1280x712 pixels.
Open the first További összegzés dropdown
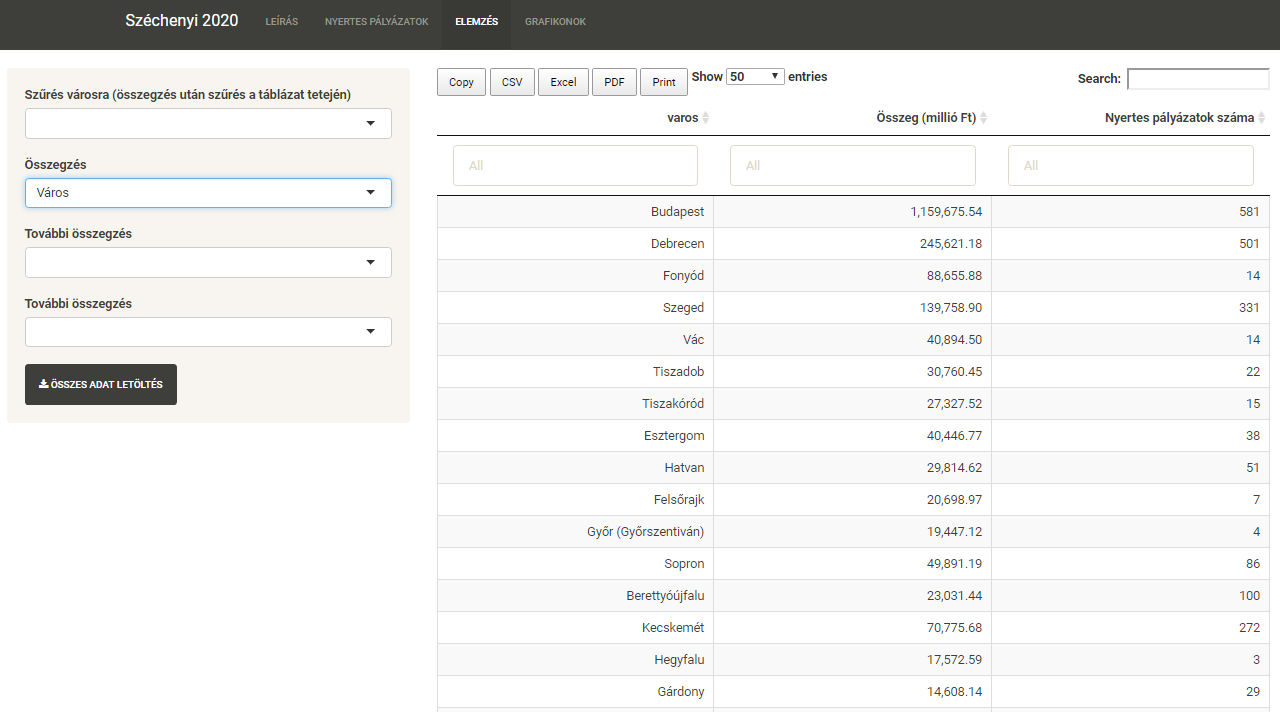(208, 263)
